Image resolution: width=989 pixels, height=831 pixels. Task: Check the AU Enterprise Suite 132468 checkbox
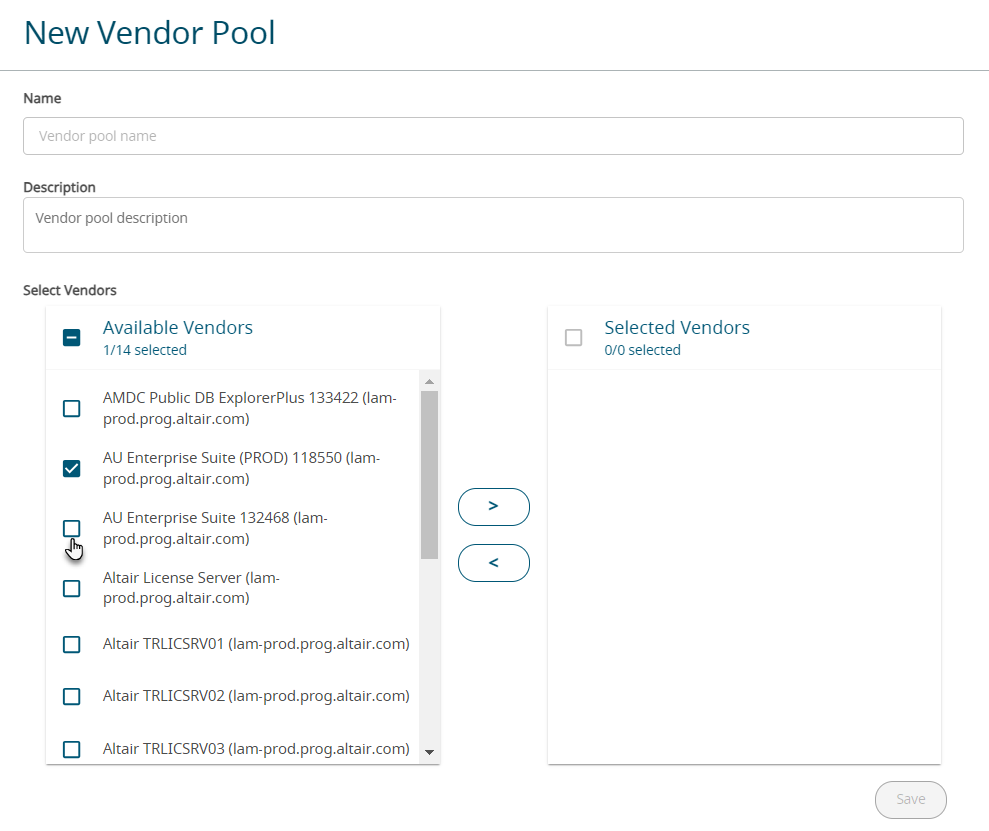72,528
